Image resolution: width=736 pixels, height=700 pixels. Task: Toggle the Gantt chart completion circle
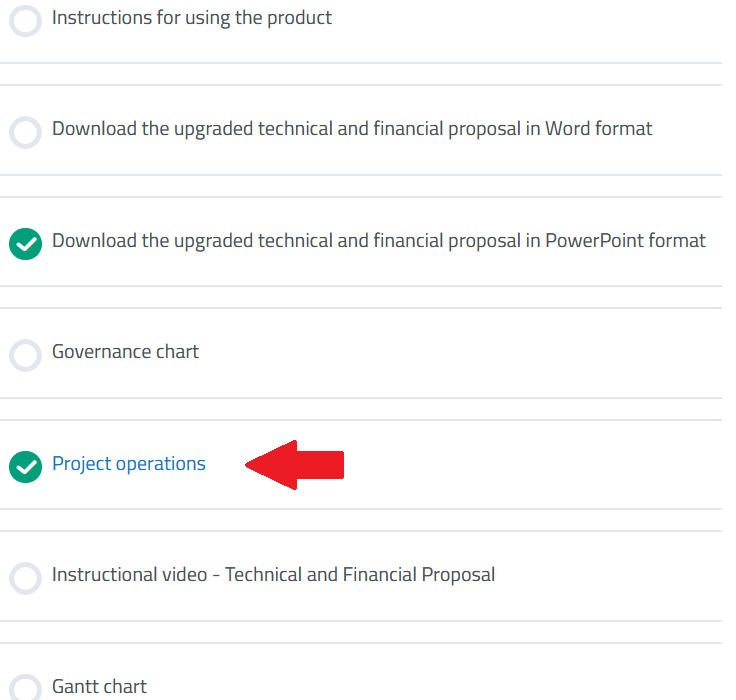[x=25, y=689]
